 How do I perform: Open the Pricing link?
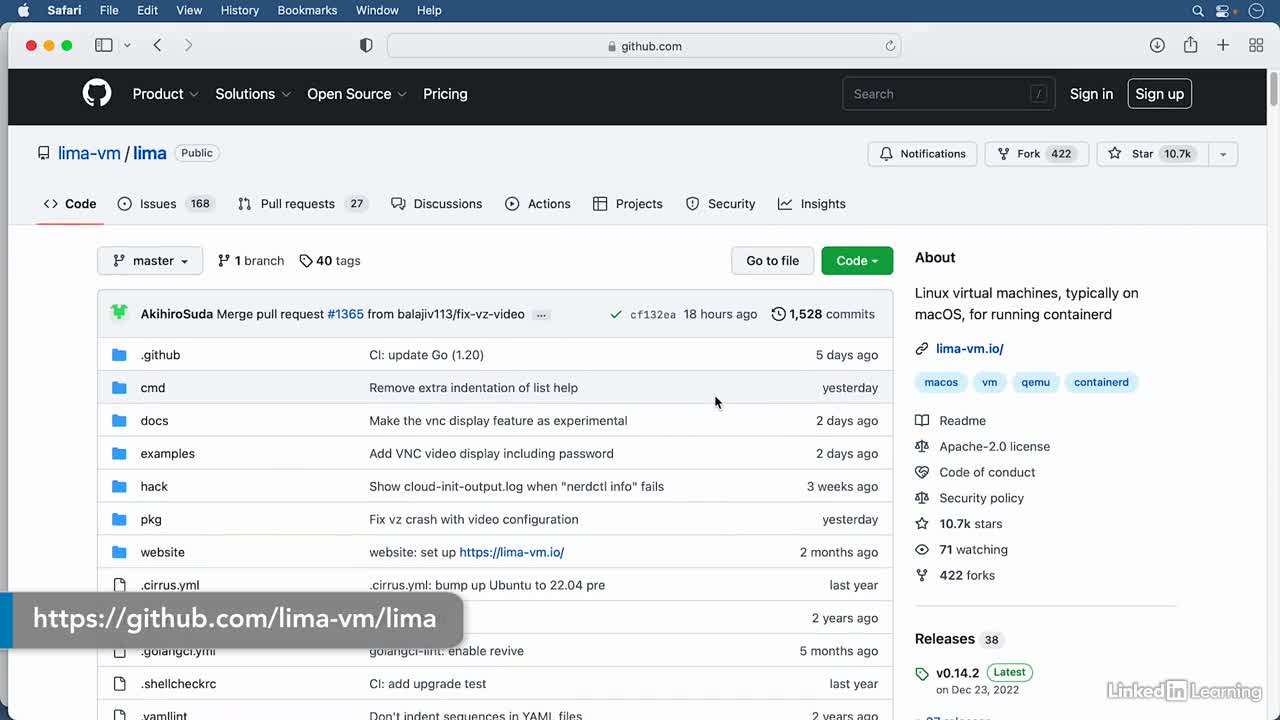(x=445, y=94)
